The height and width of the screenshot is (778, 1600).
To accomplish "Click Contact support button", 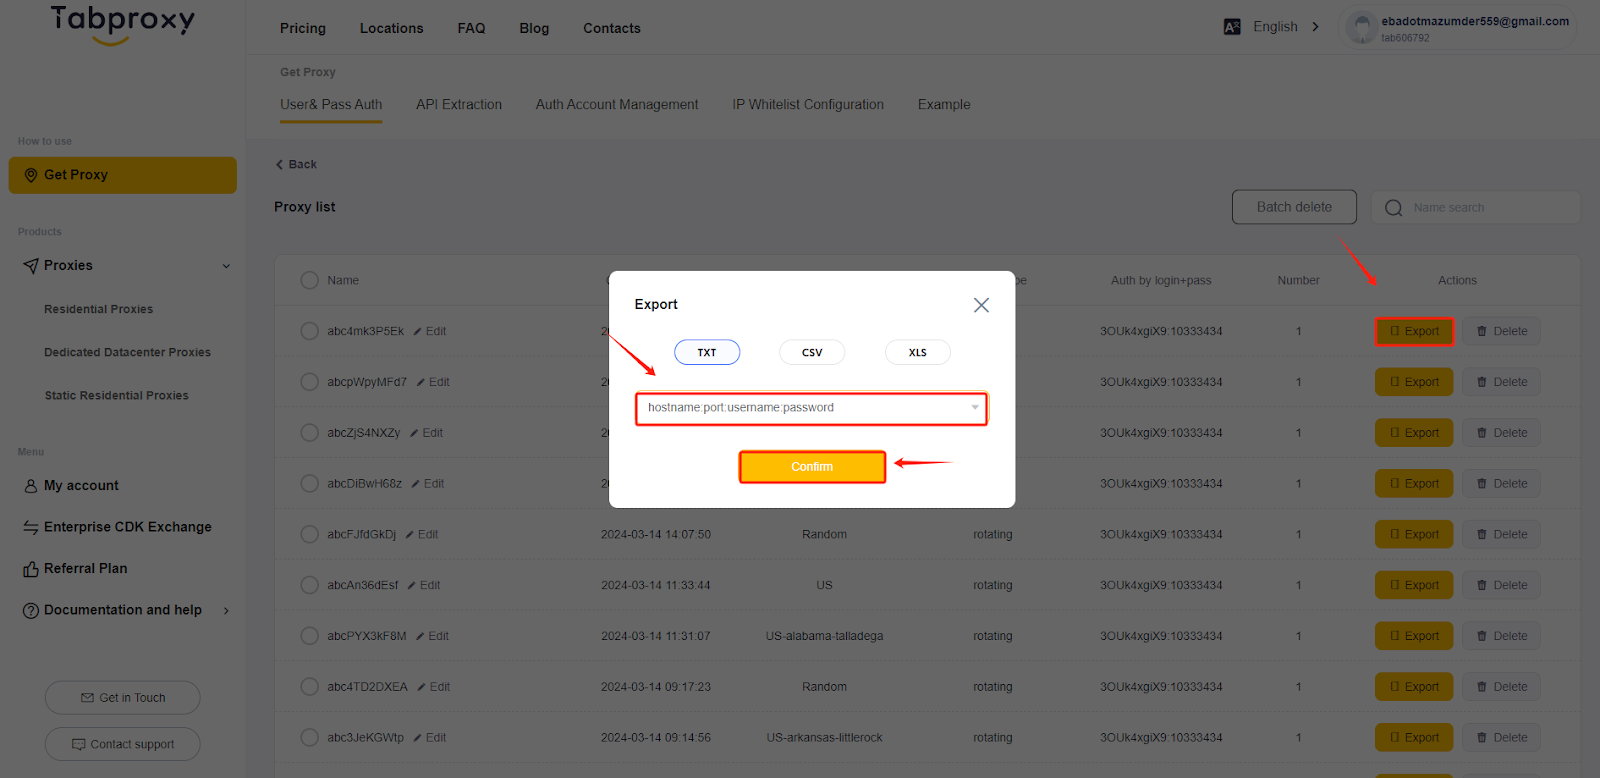I will [122, 744].
